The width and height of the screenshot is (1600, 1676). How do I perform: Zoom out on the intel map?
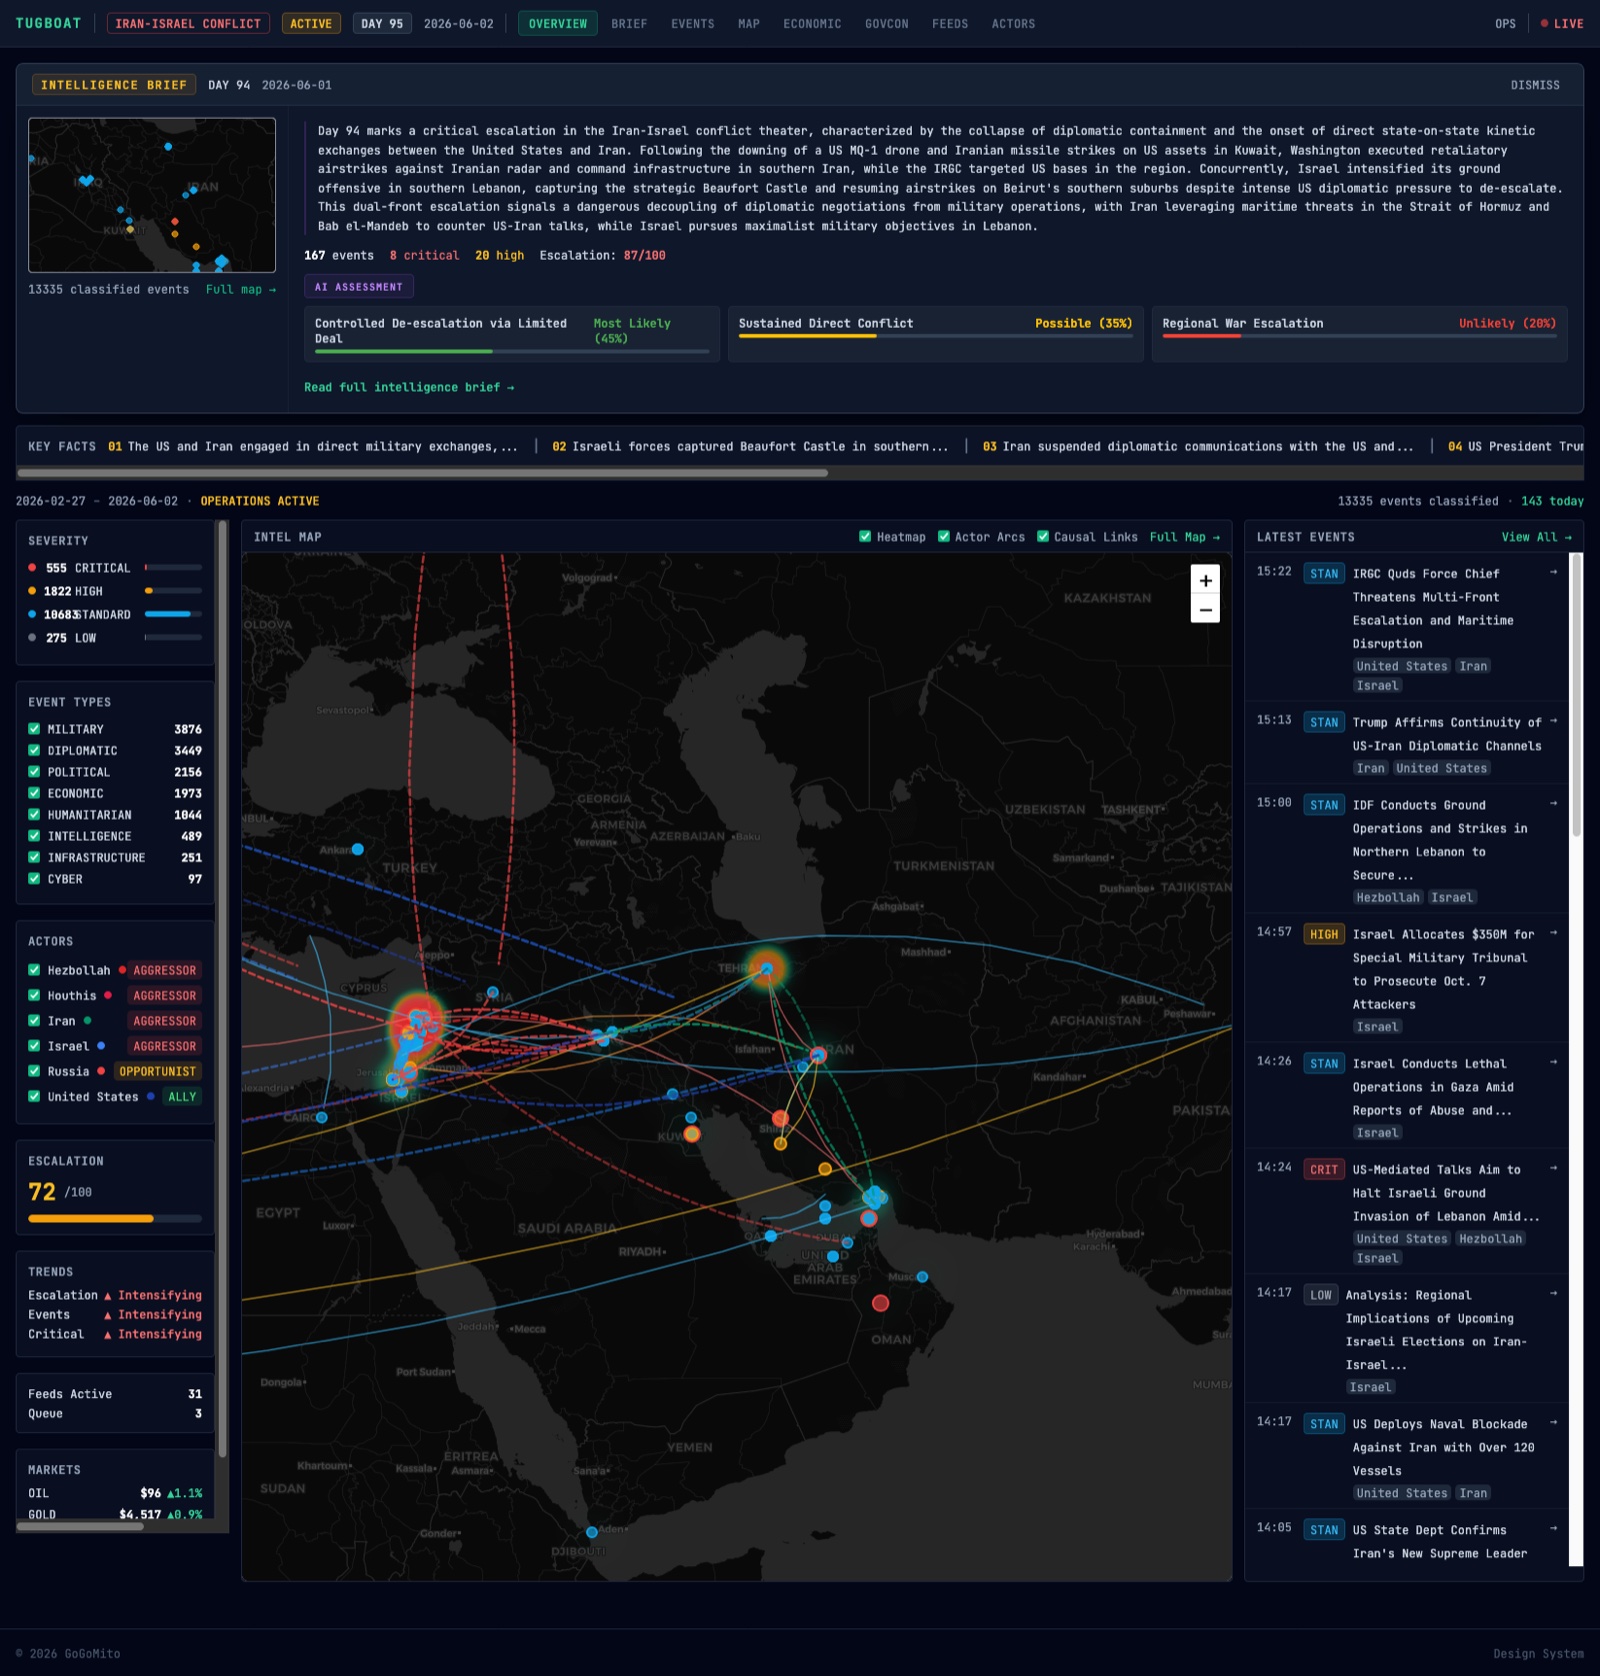[1205, 609]
